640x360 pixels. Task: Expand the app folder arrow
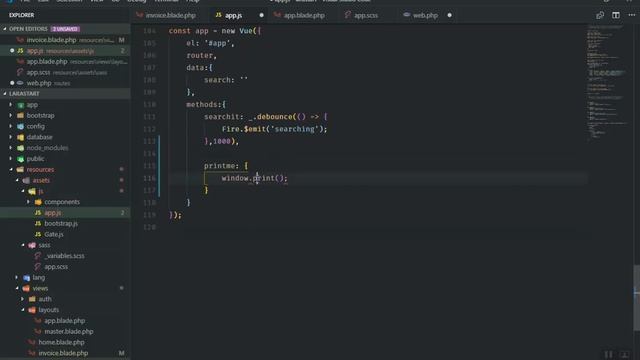11,105
